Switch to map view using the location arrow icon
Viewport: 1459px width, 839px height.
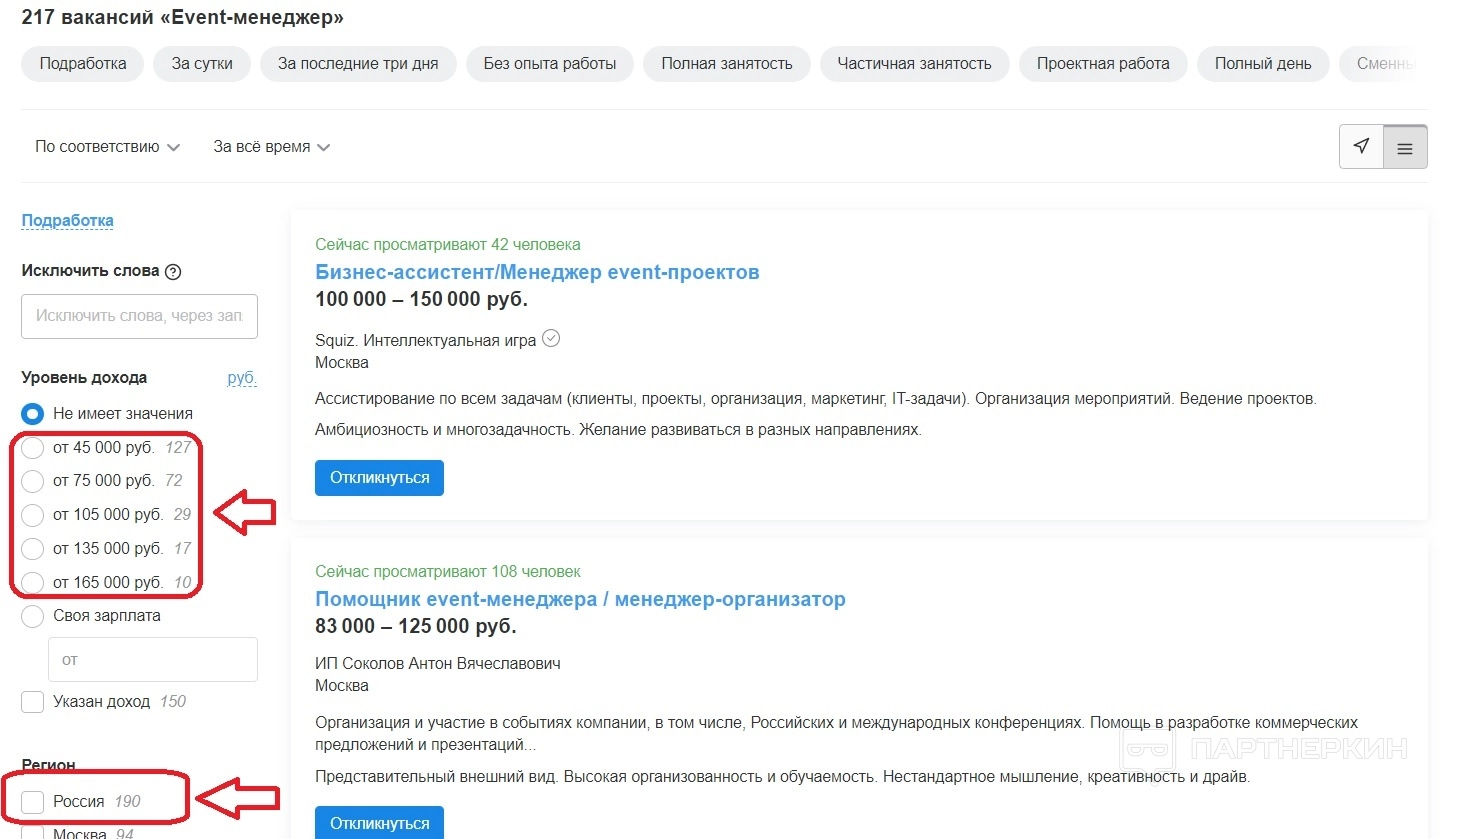(x=1361, y=147)
